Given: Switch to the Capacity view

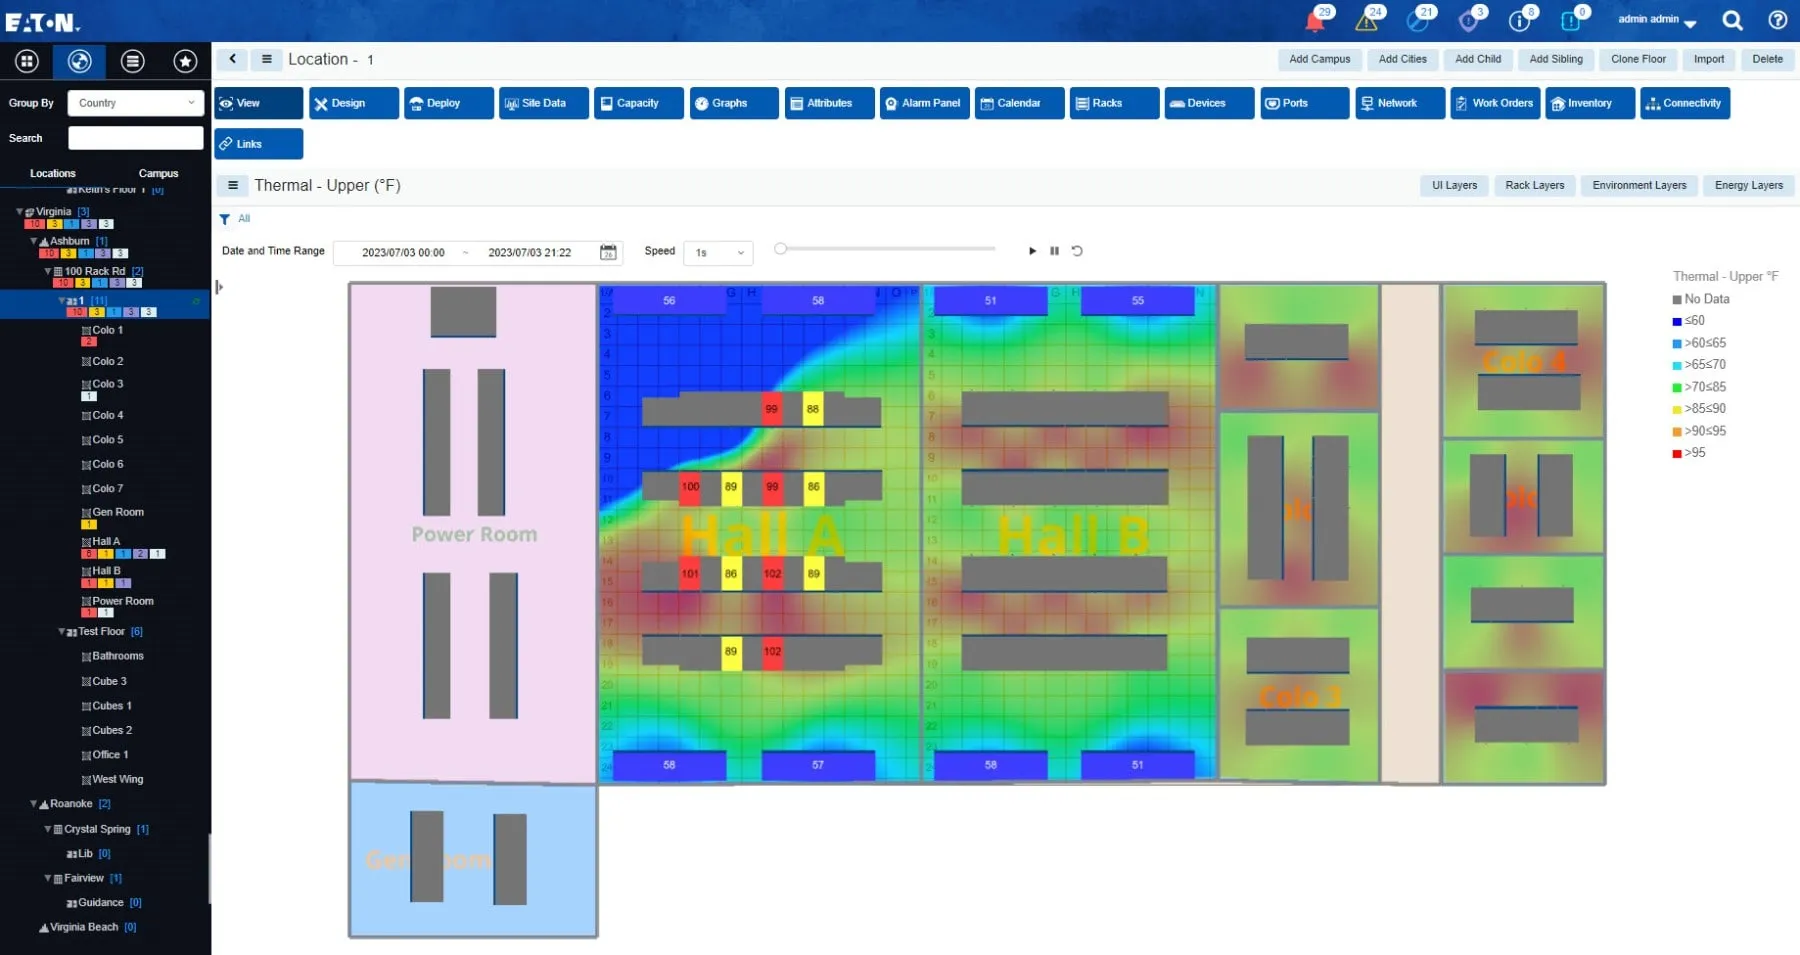Looking at the screenshot, I should pos(638,103).
